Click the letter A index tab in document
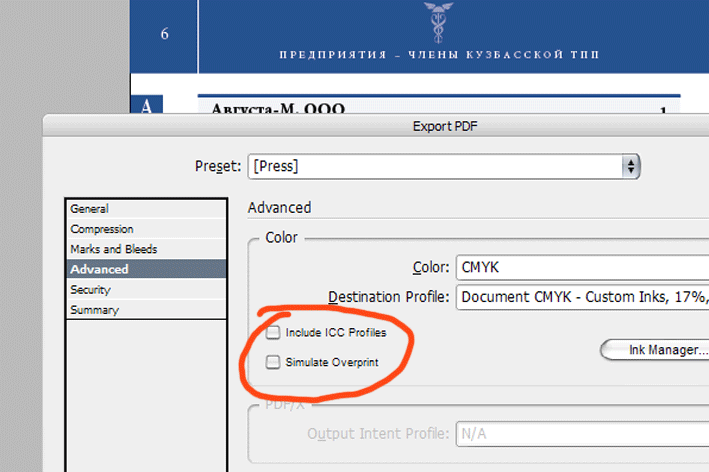This screenshot has width=709, height=472. [x=146, y=105]
